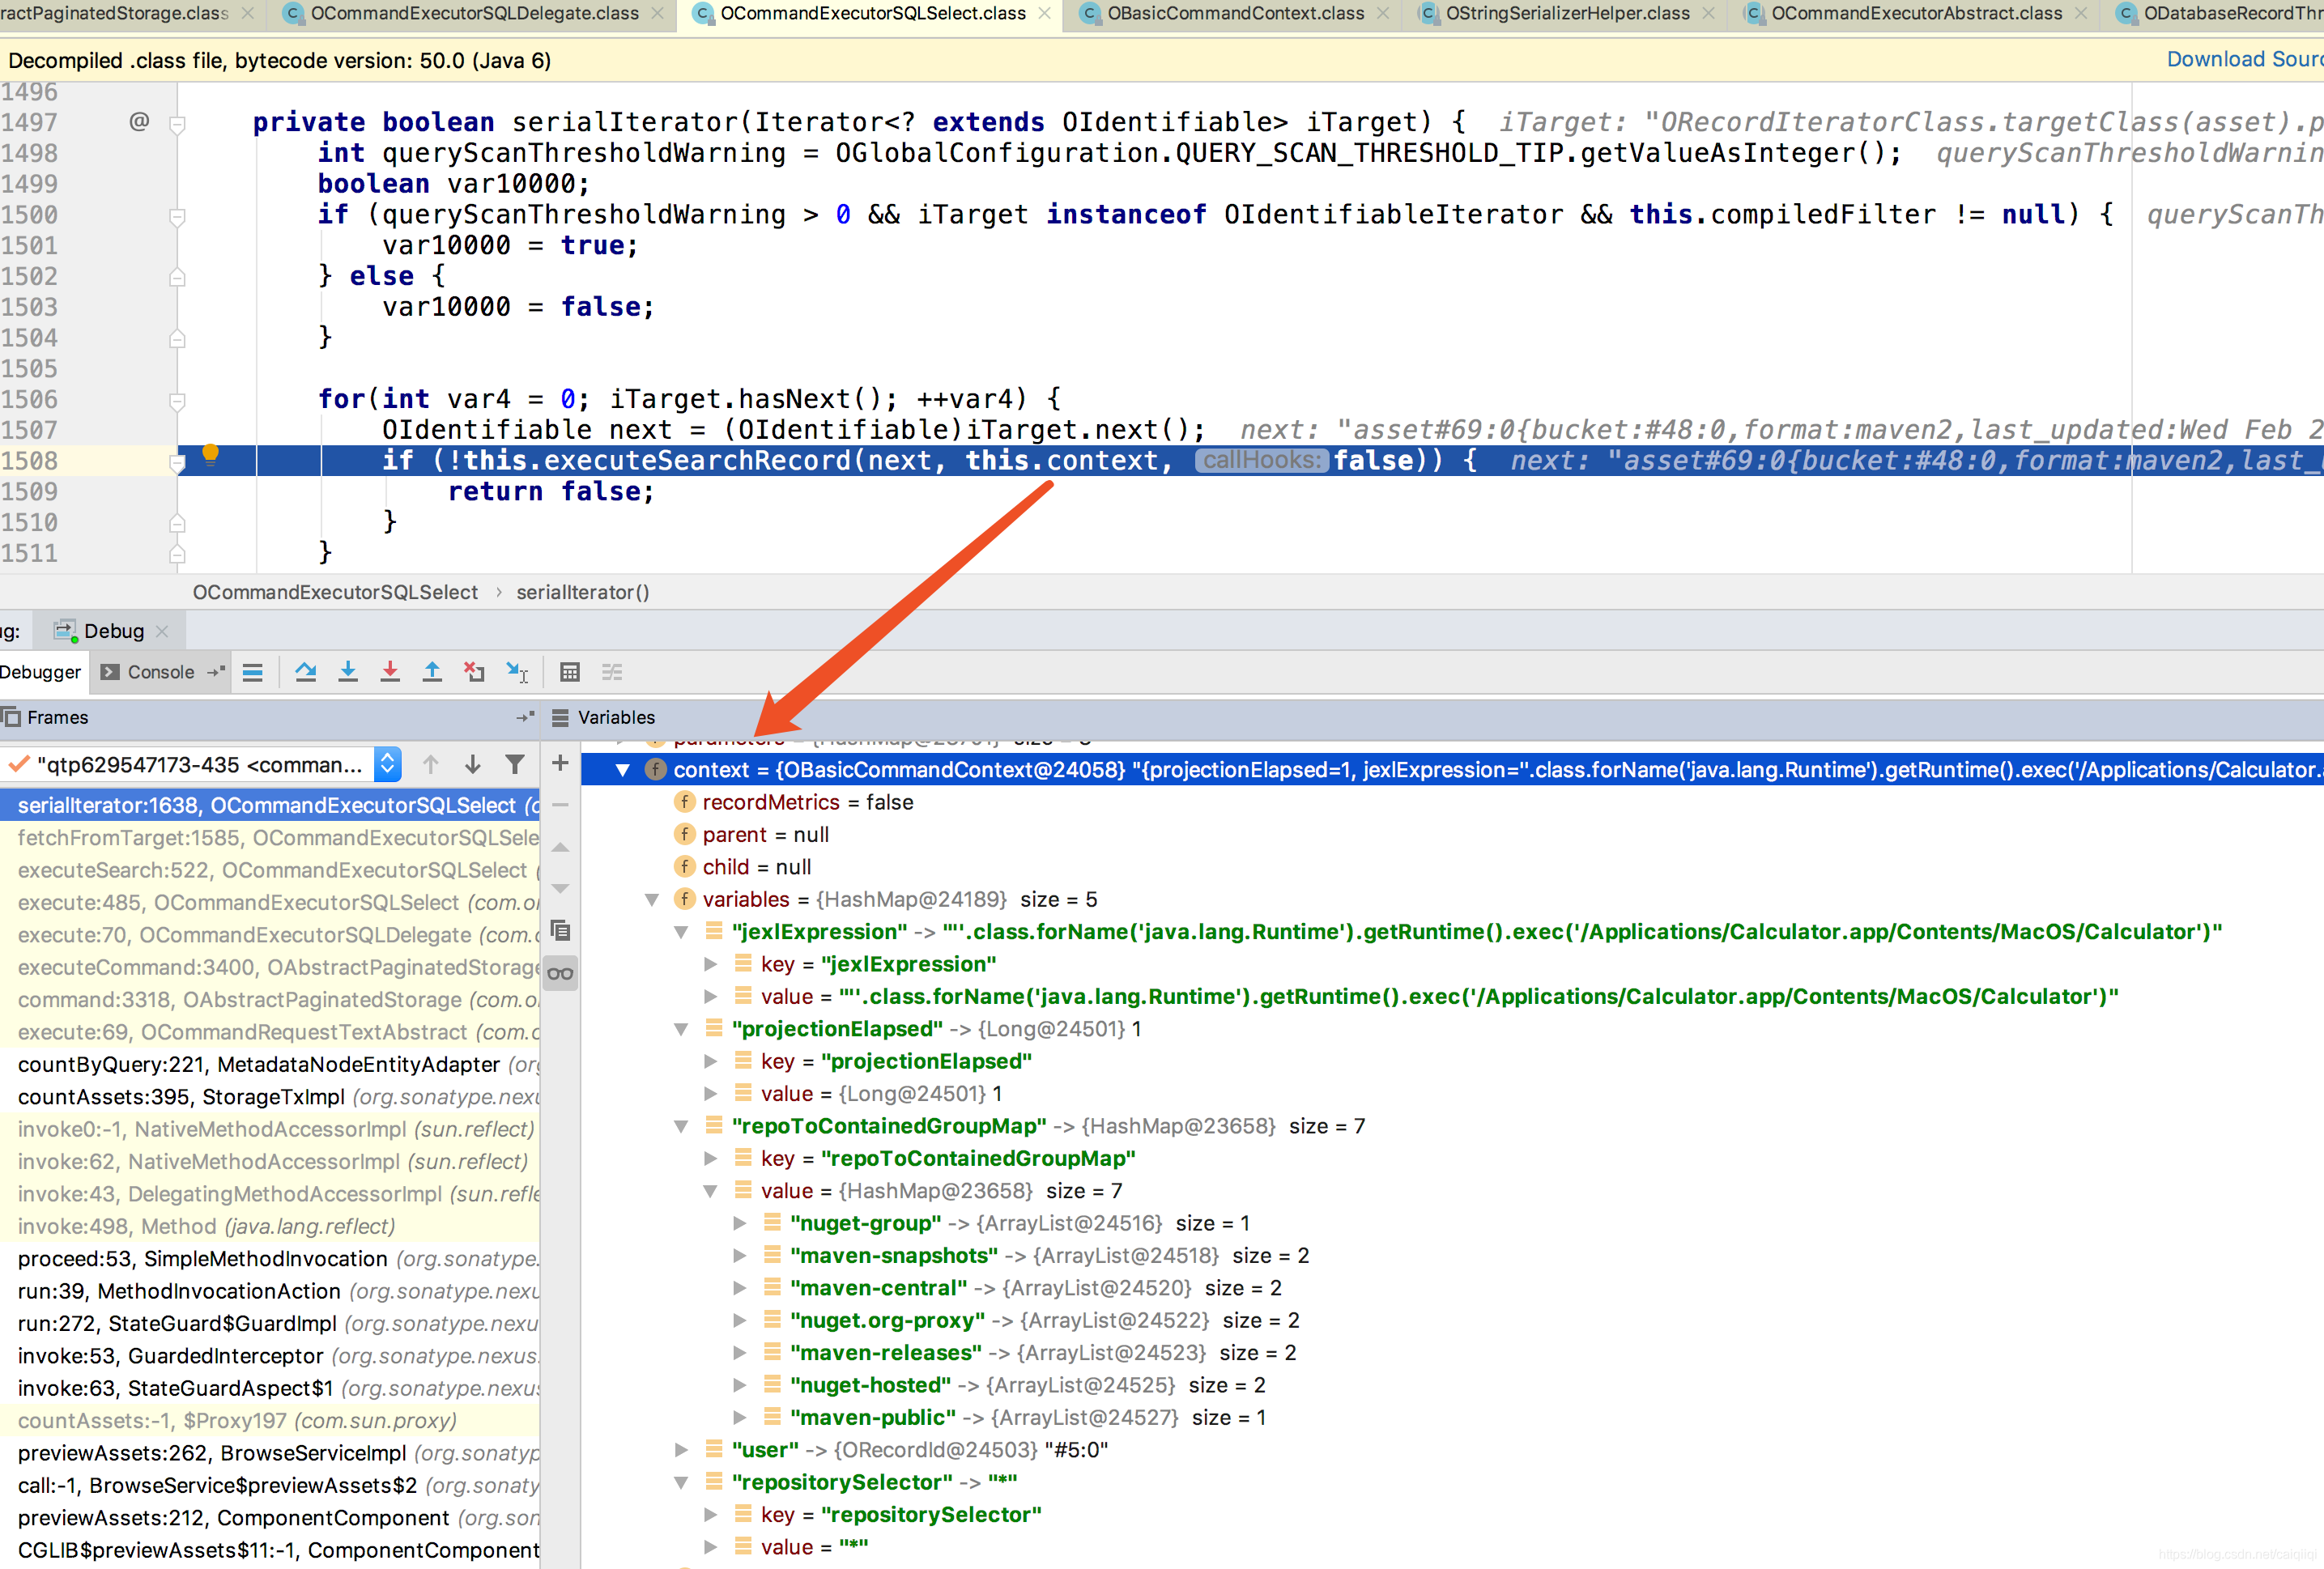Click the @ override marker on line 1497
The image size is (2324, 1569).
pos(139,122)
